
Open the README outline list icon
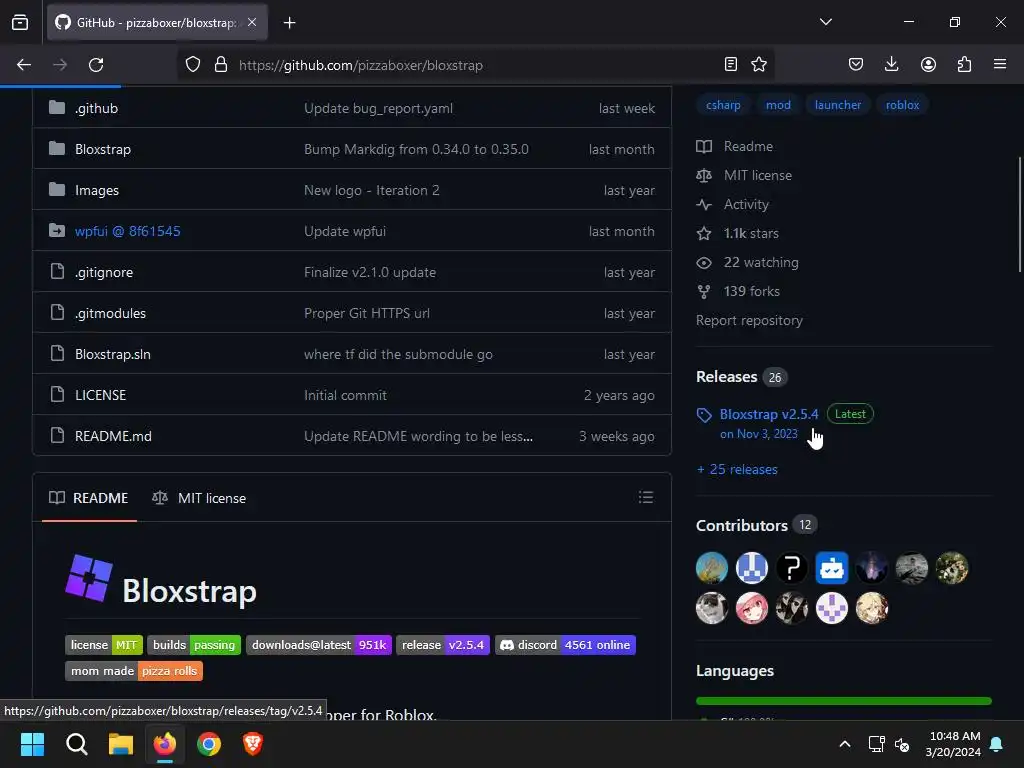[646, 498]
